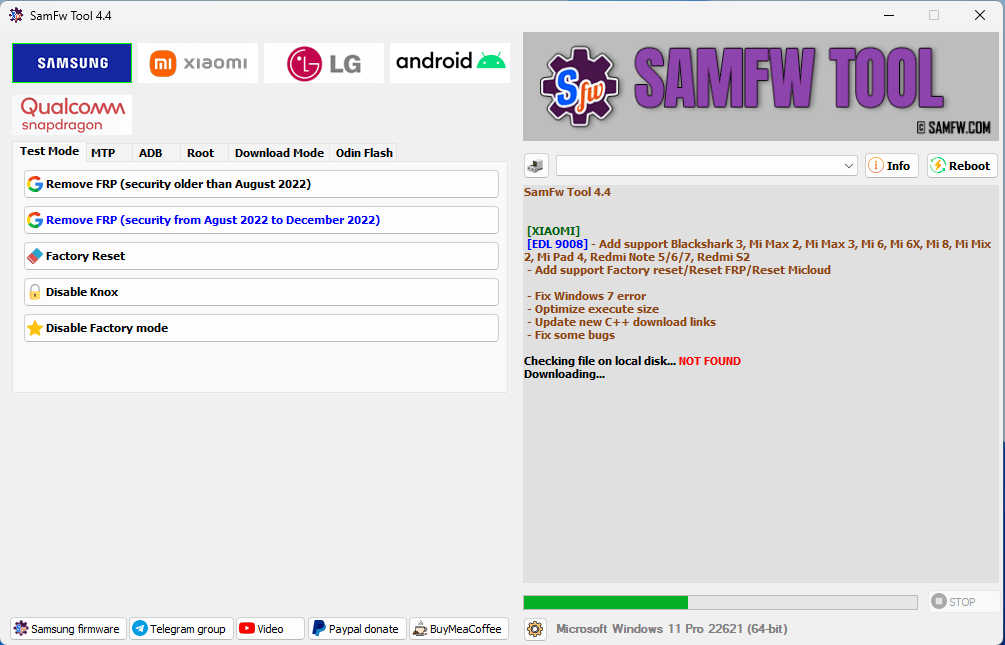This screenshot has height=645, width=1005.
Task: Run Remove FRP for security older than August 2022
Action: click(261, 184)
